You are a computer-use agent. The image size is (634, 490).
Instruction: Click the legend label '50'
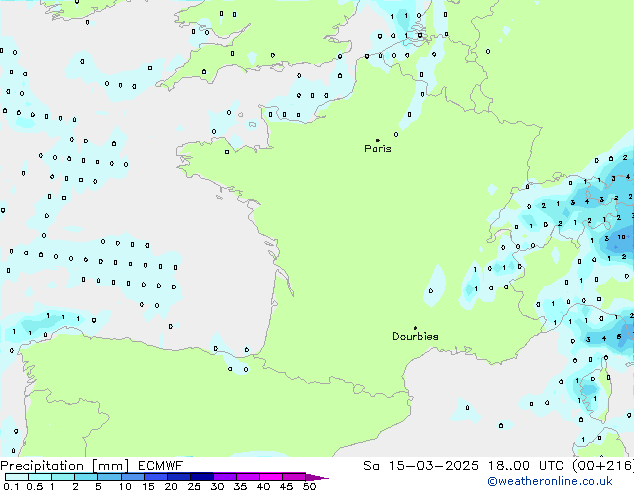pyautogui.click(x=310, y=486)
